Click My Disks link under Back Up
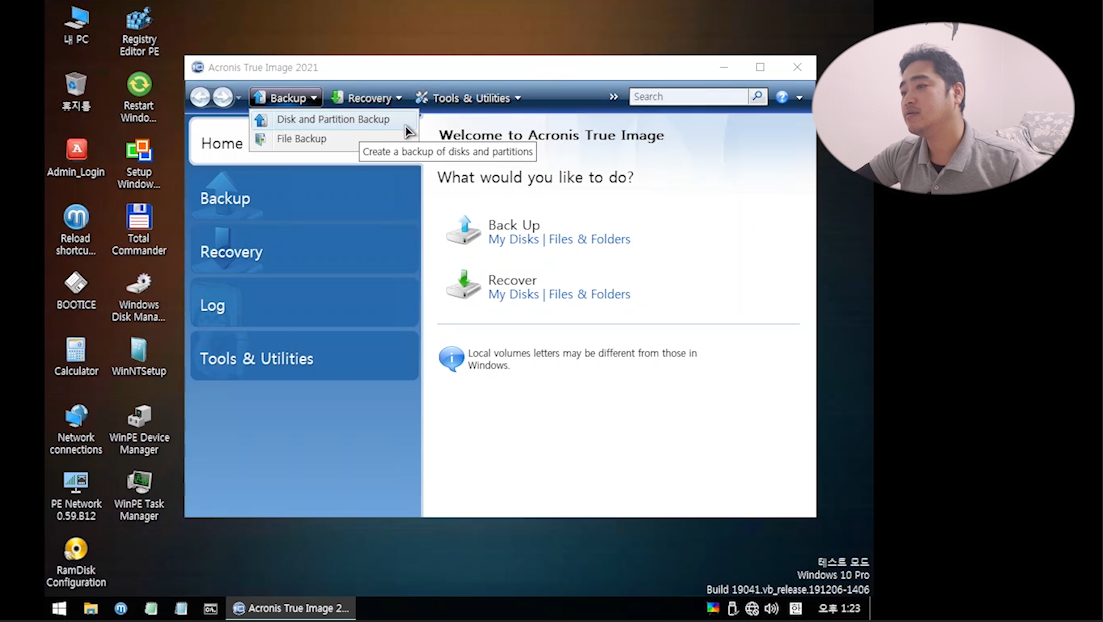1103x622 pixels. (x=514, y=239)
